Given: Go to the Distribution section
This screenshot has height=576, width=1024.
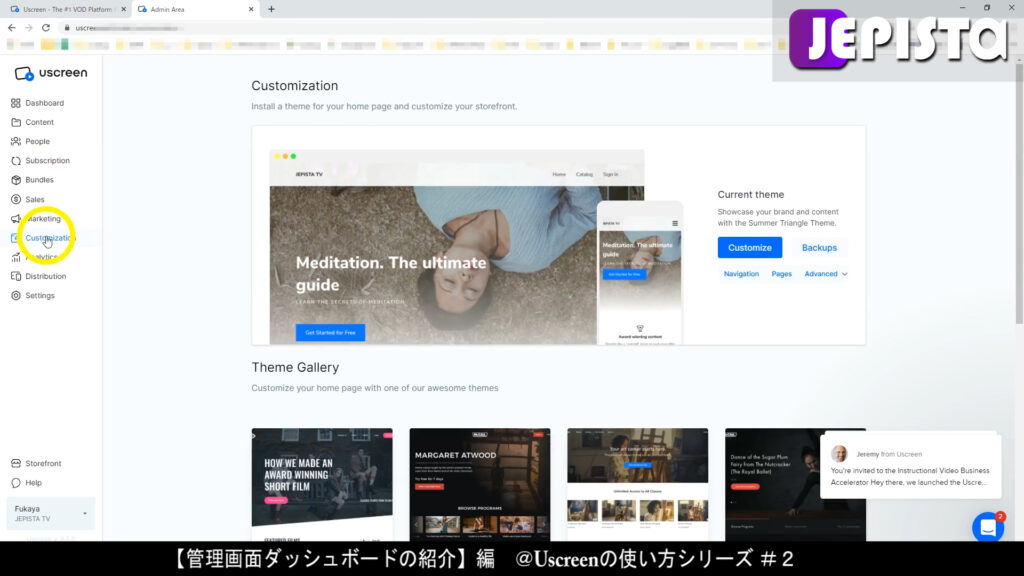Looking at the screenshot, I should (46, 276).
